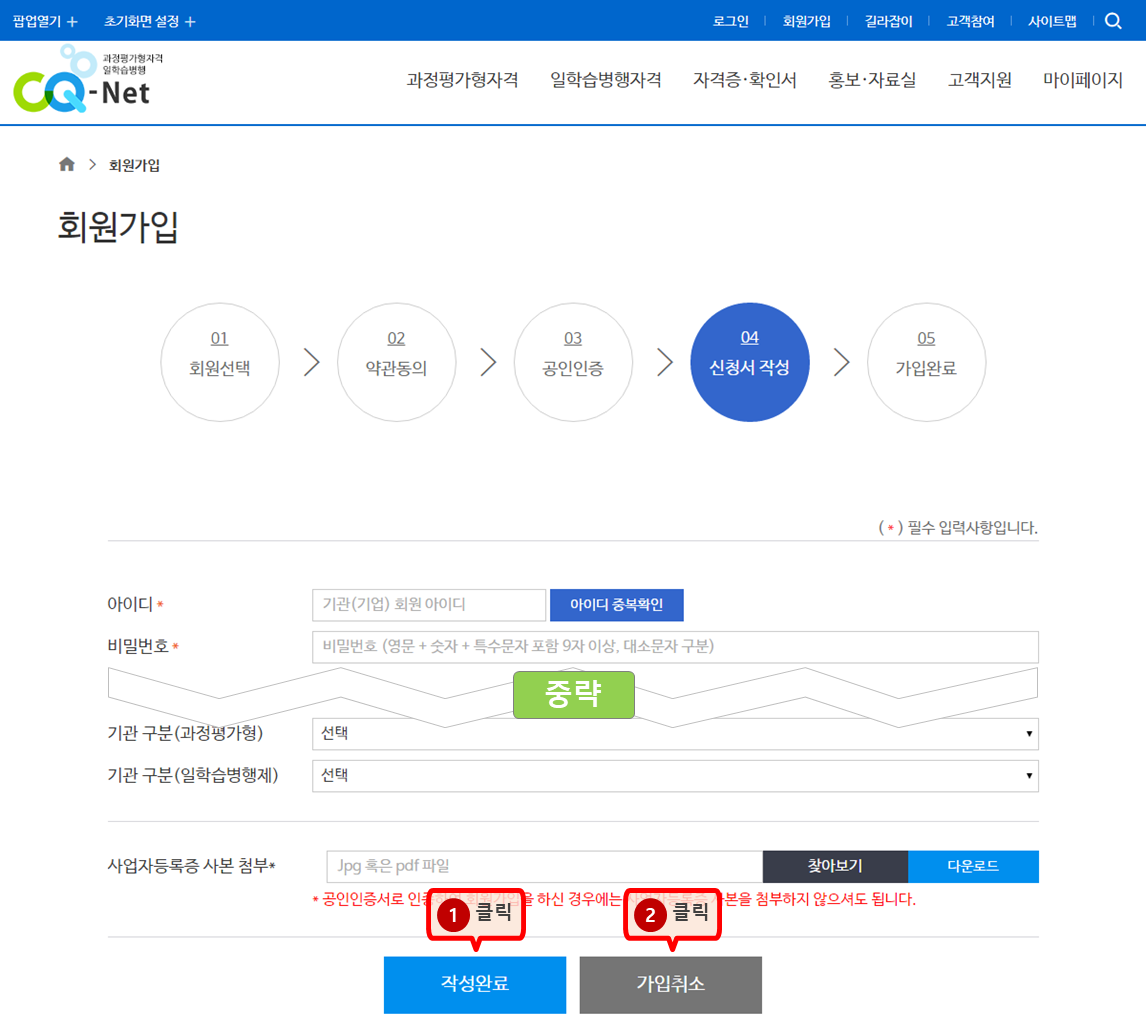This screenshot has width=1146, height=1031.
Task: Open the 사이트맵 link
Action: [1052, 21]
